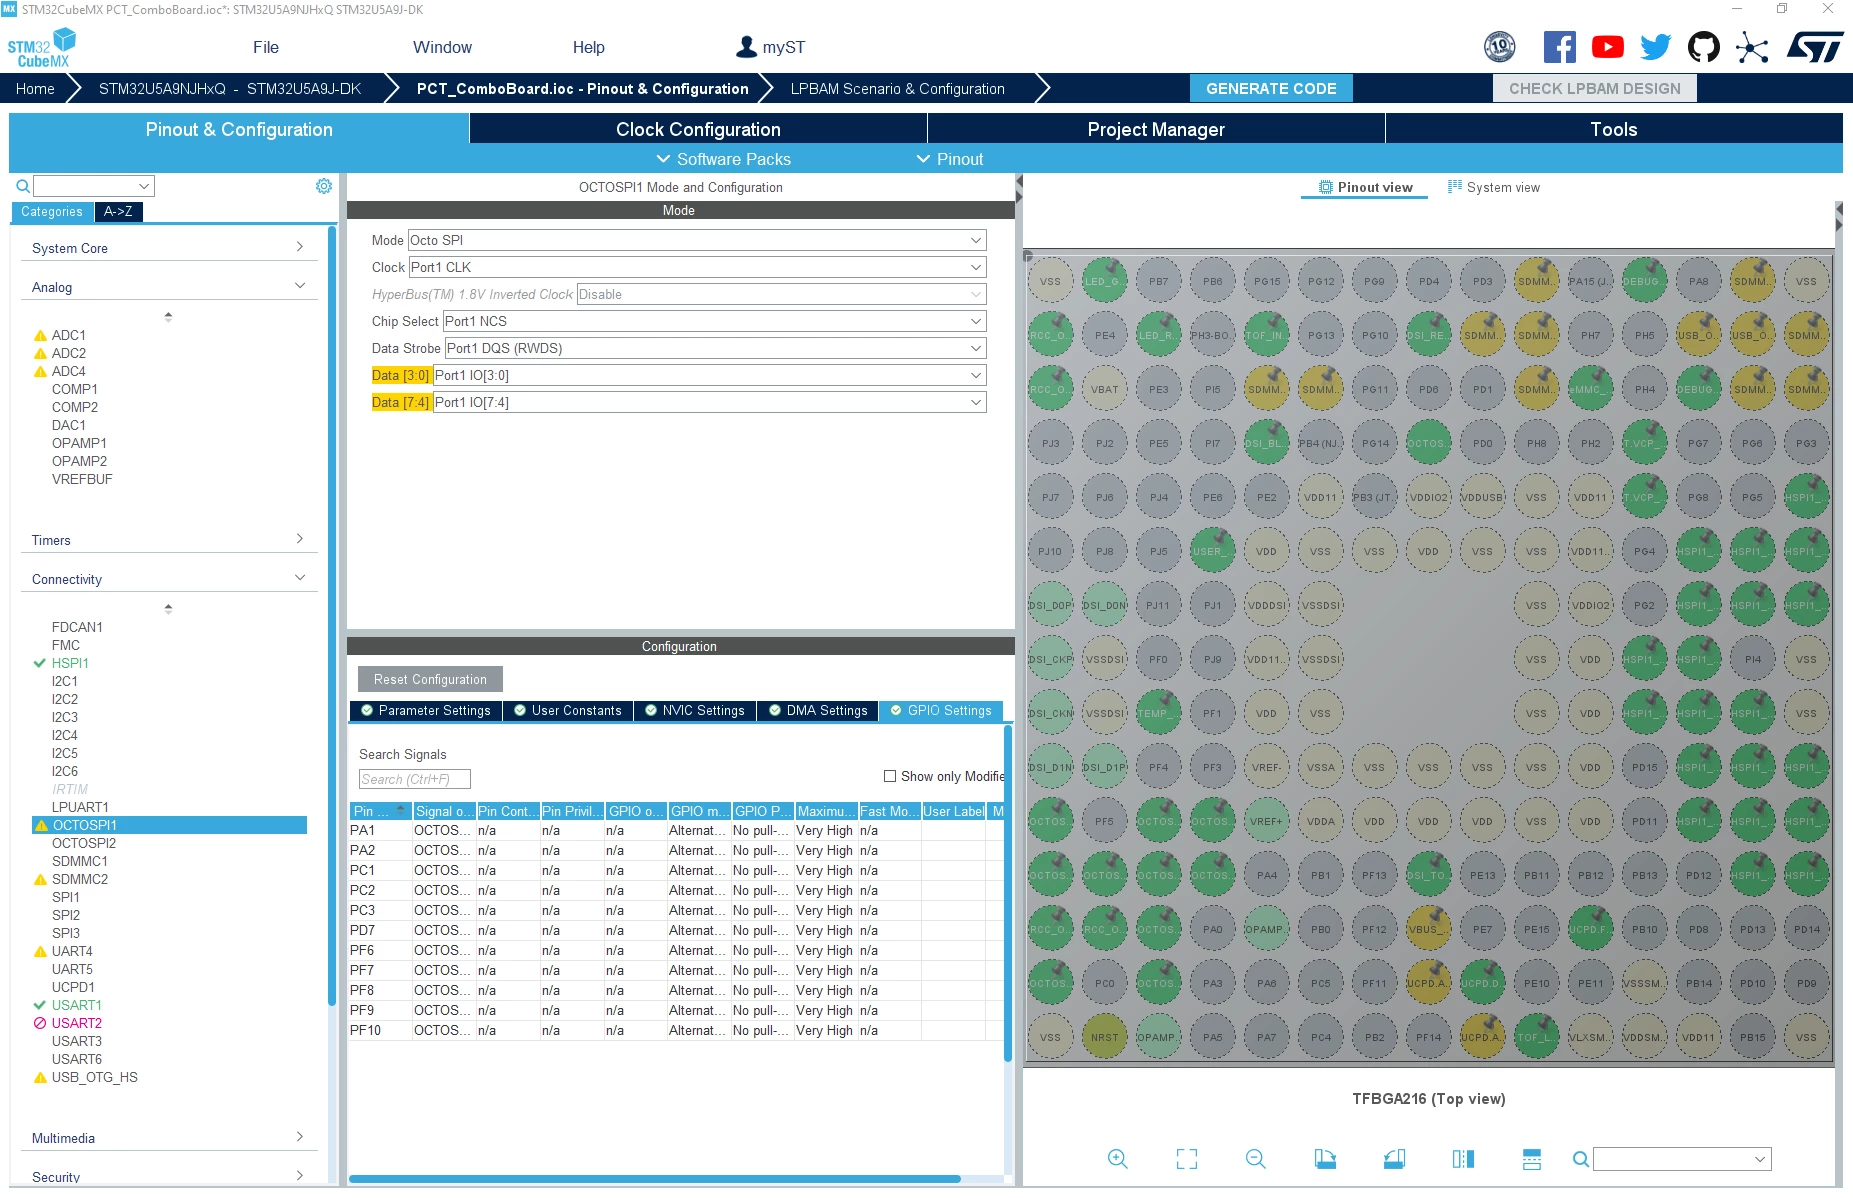Flip the chip horizontally
Screen dimensions: 1853x1198
tap(1463, 1159)
